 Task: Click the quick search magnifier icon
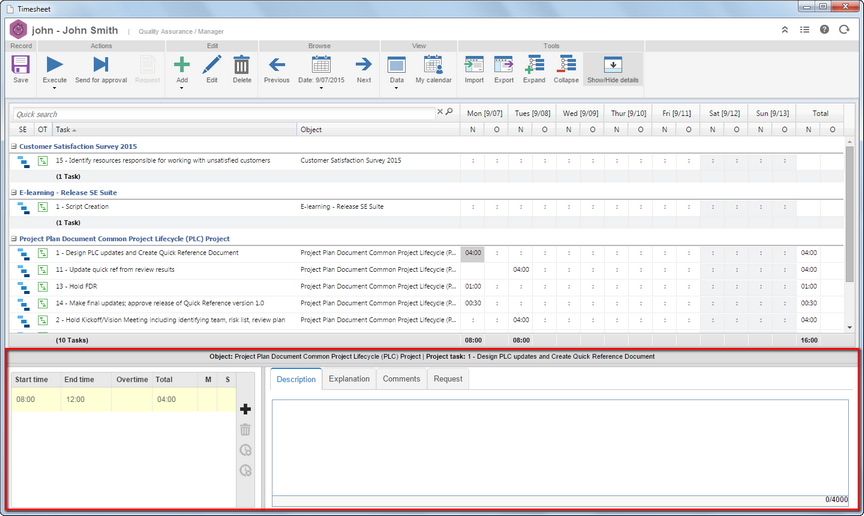(449, 112)
